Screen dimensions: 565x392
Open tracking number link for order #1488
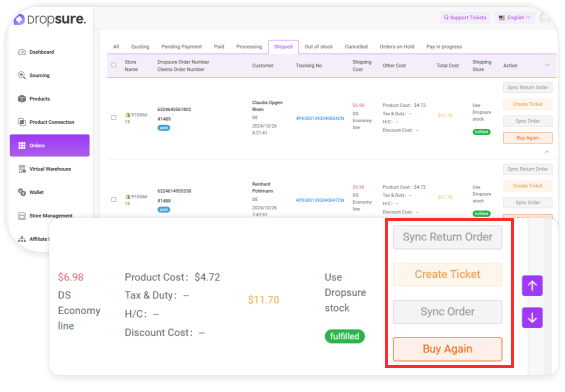coord(320,200)
